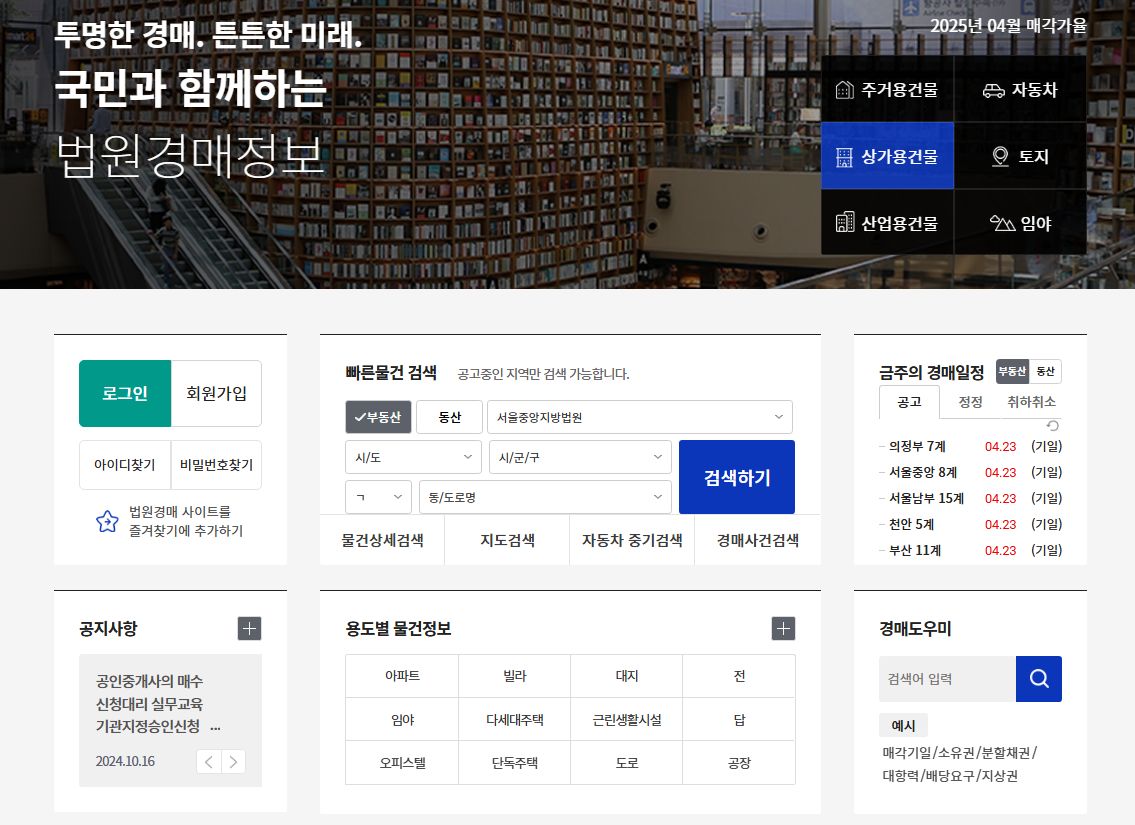Switch quick search to 동산
The width and height of the screenshot is (1135, 825).
[x=449, y=417]
